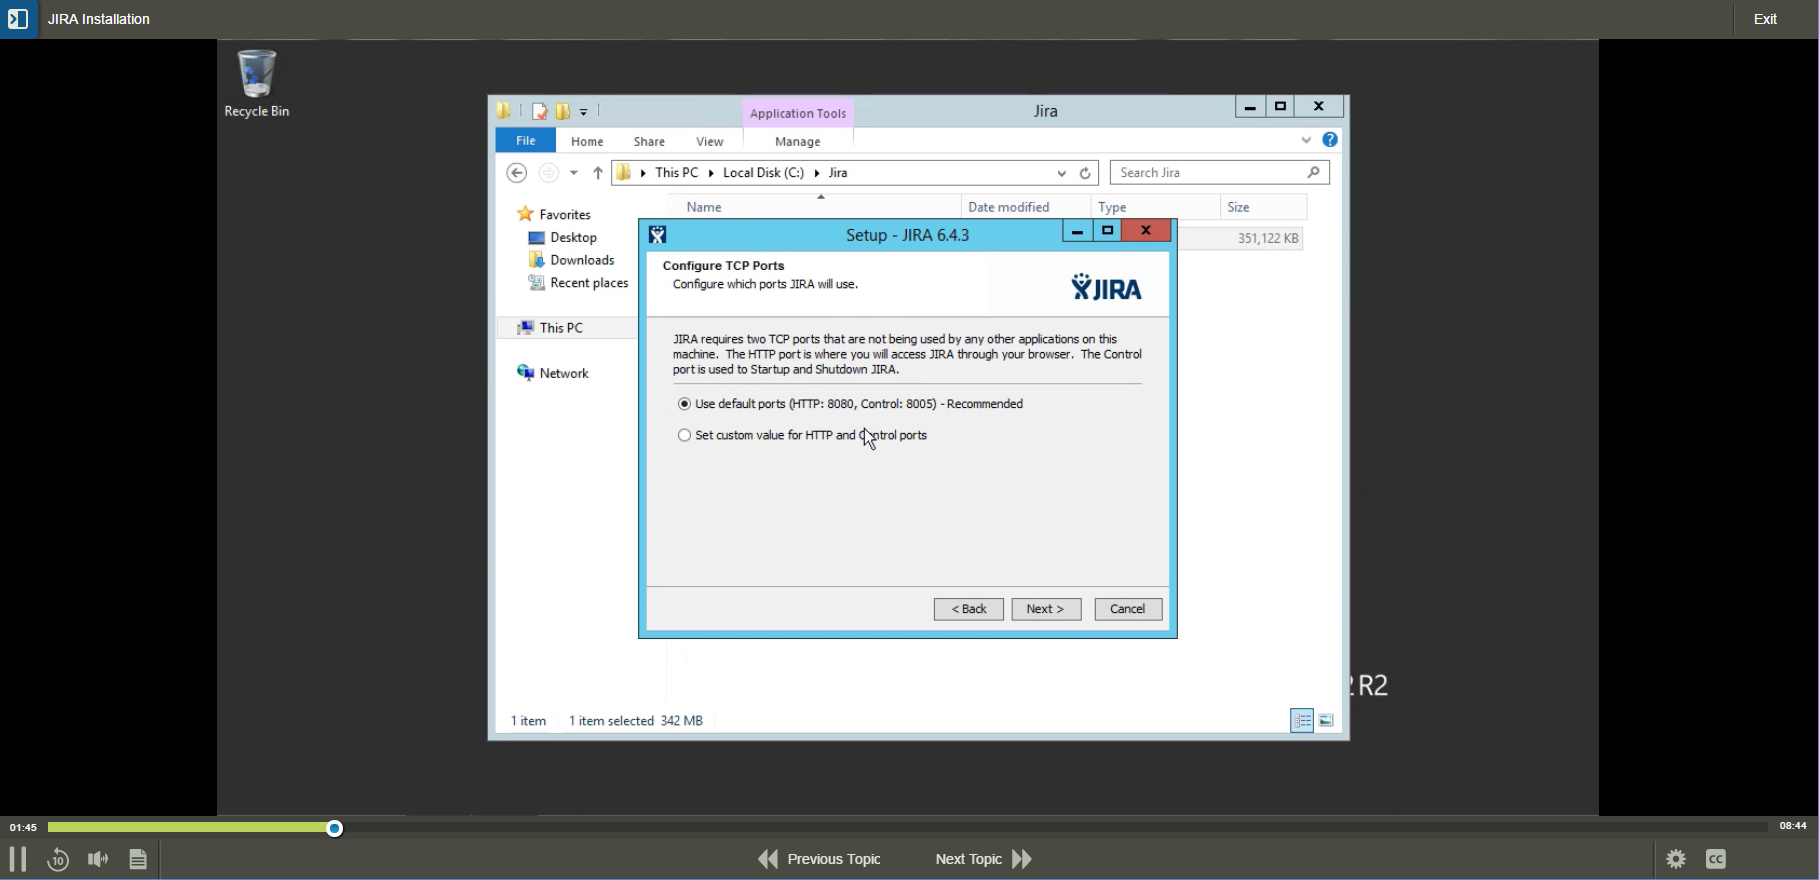Navigate back in Explorer window
This screenshot has width=1819, height=880.
(x=517, y=173)
